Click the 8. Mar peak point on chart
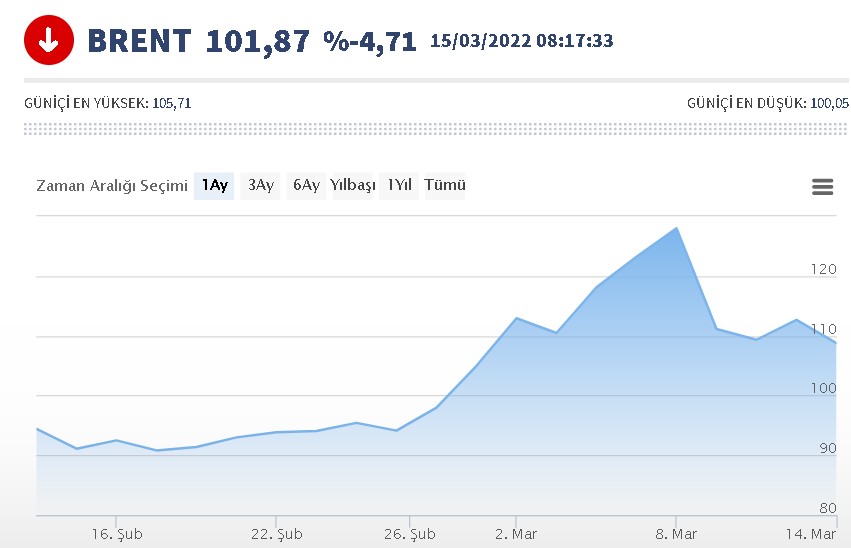This screenshot has height=548, width=851. click(x=676, y=228)
